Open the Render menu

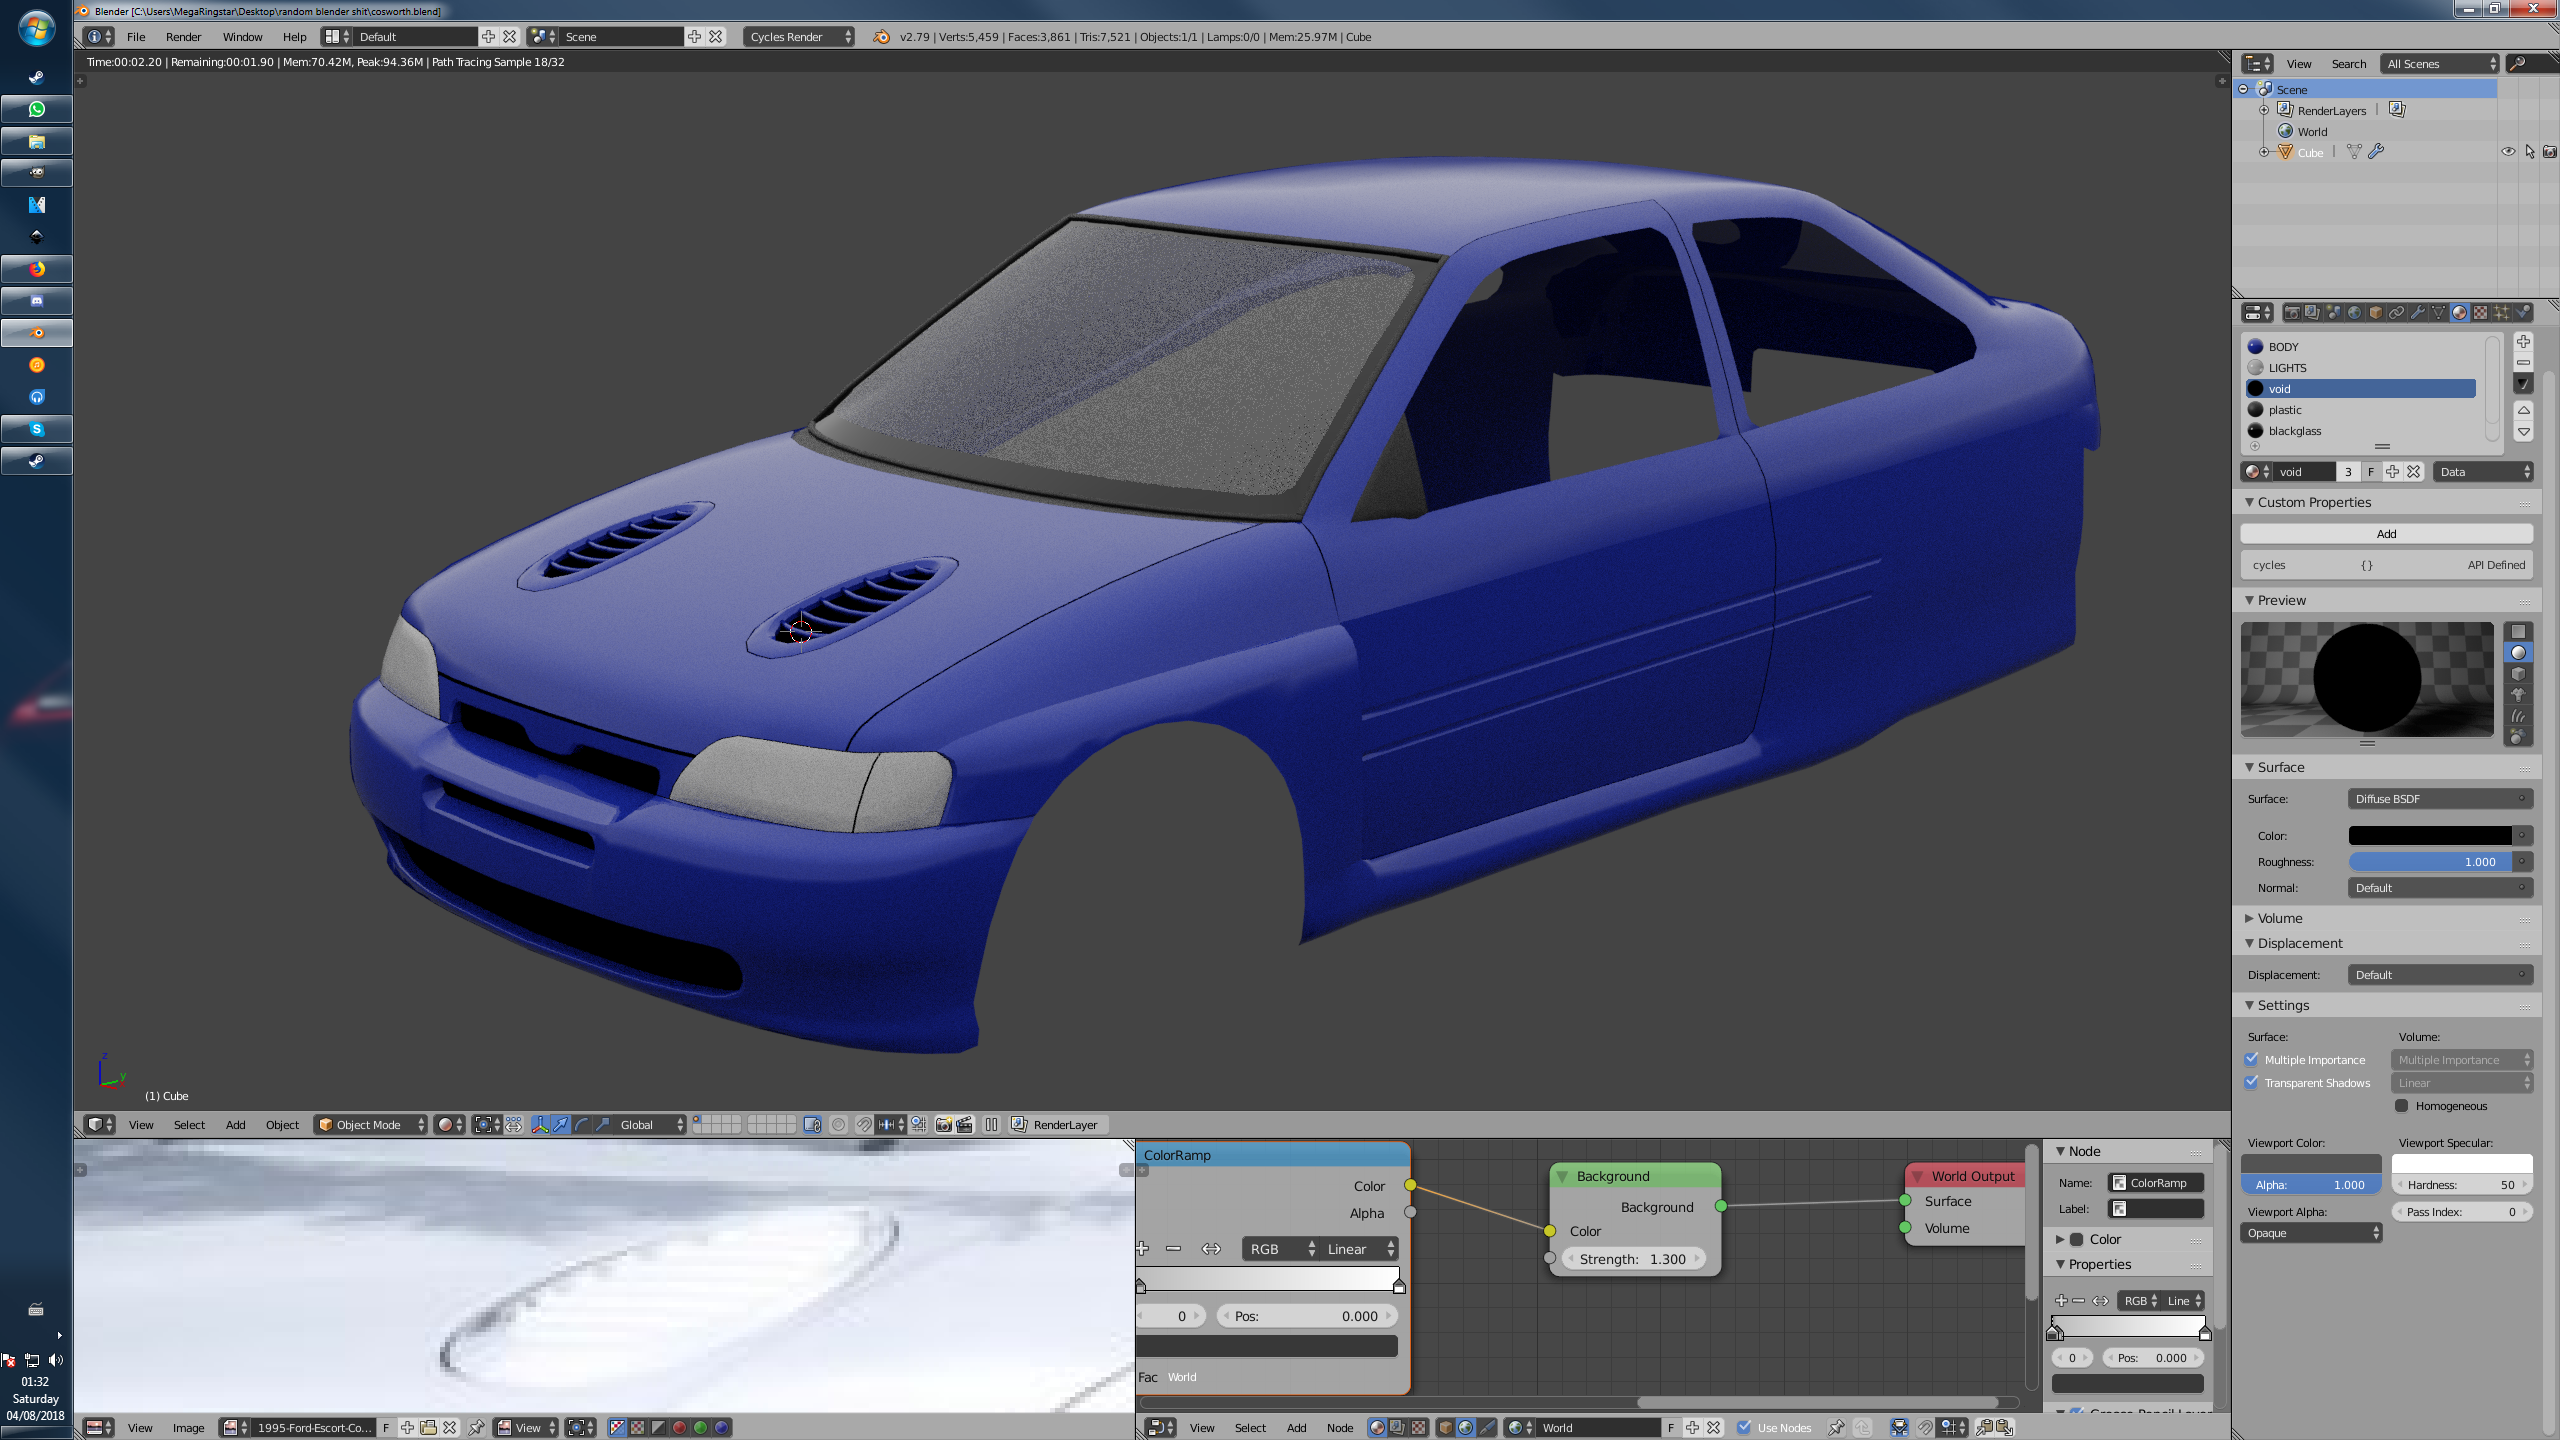(x=183, y=37)
